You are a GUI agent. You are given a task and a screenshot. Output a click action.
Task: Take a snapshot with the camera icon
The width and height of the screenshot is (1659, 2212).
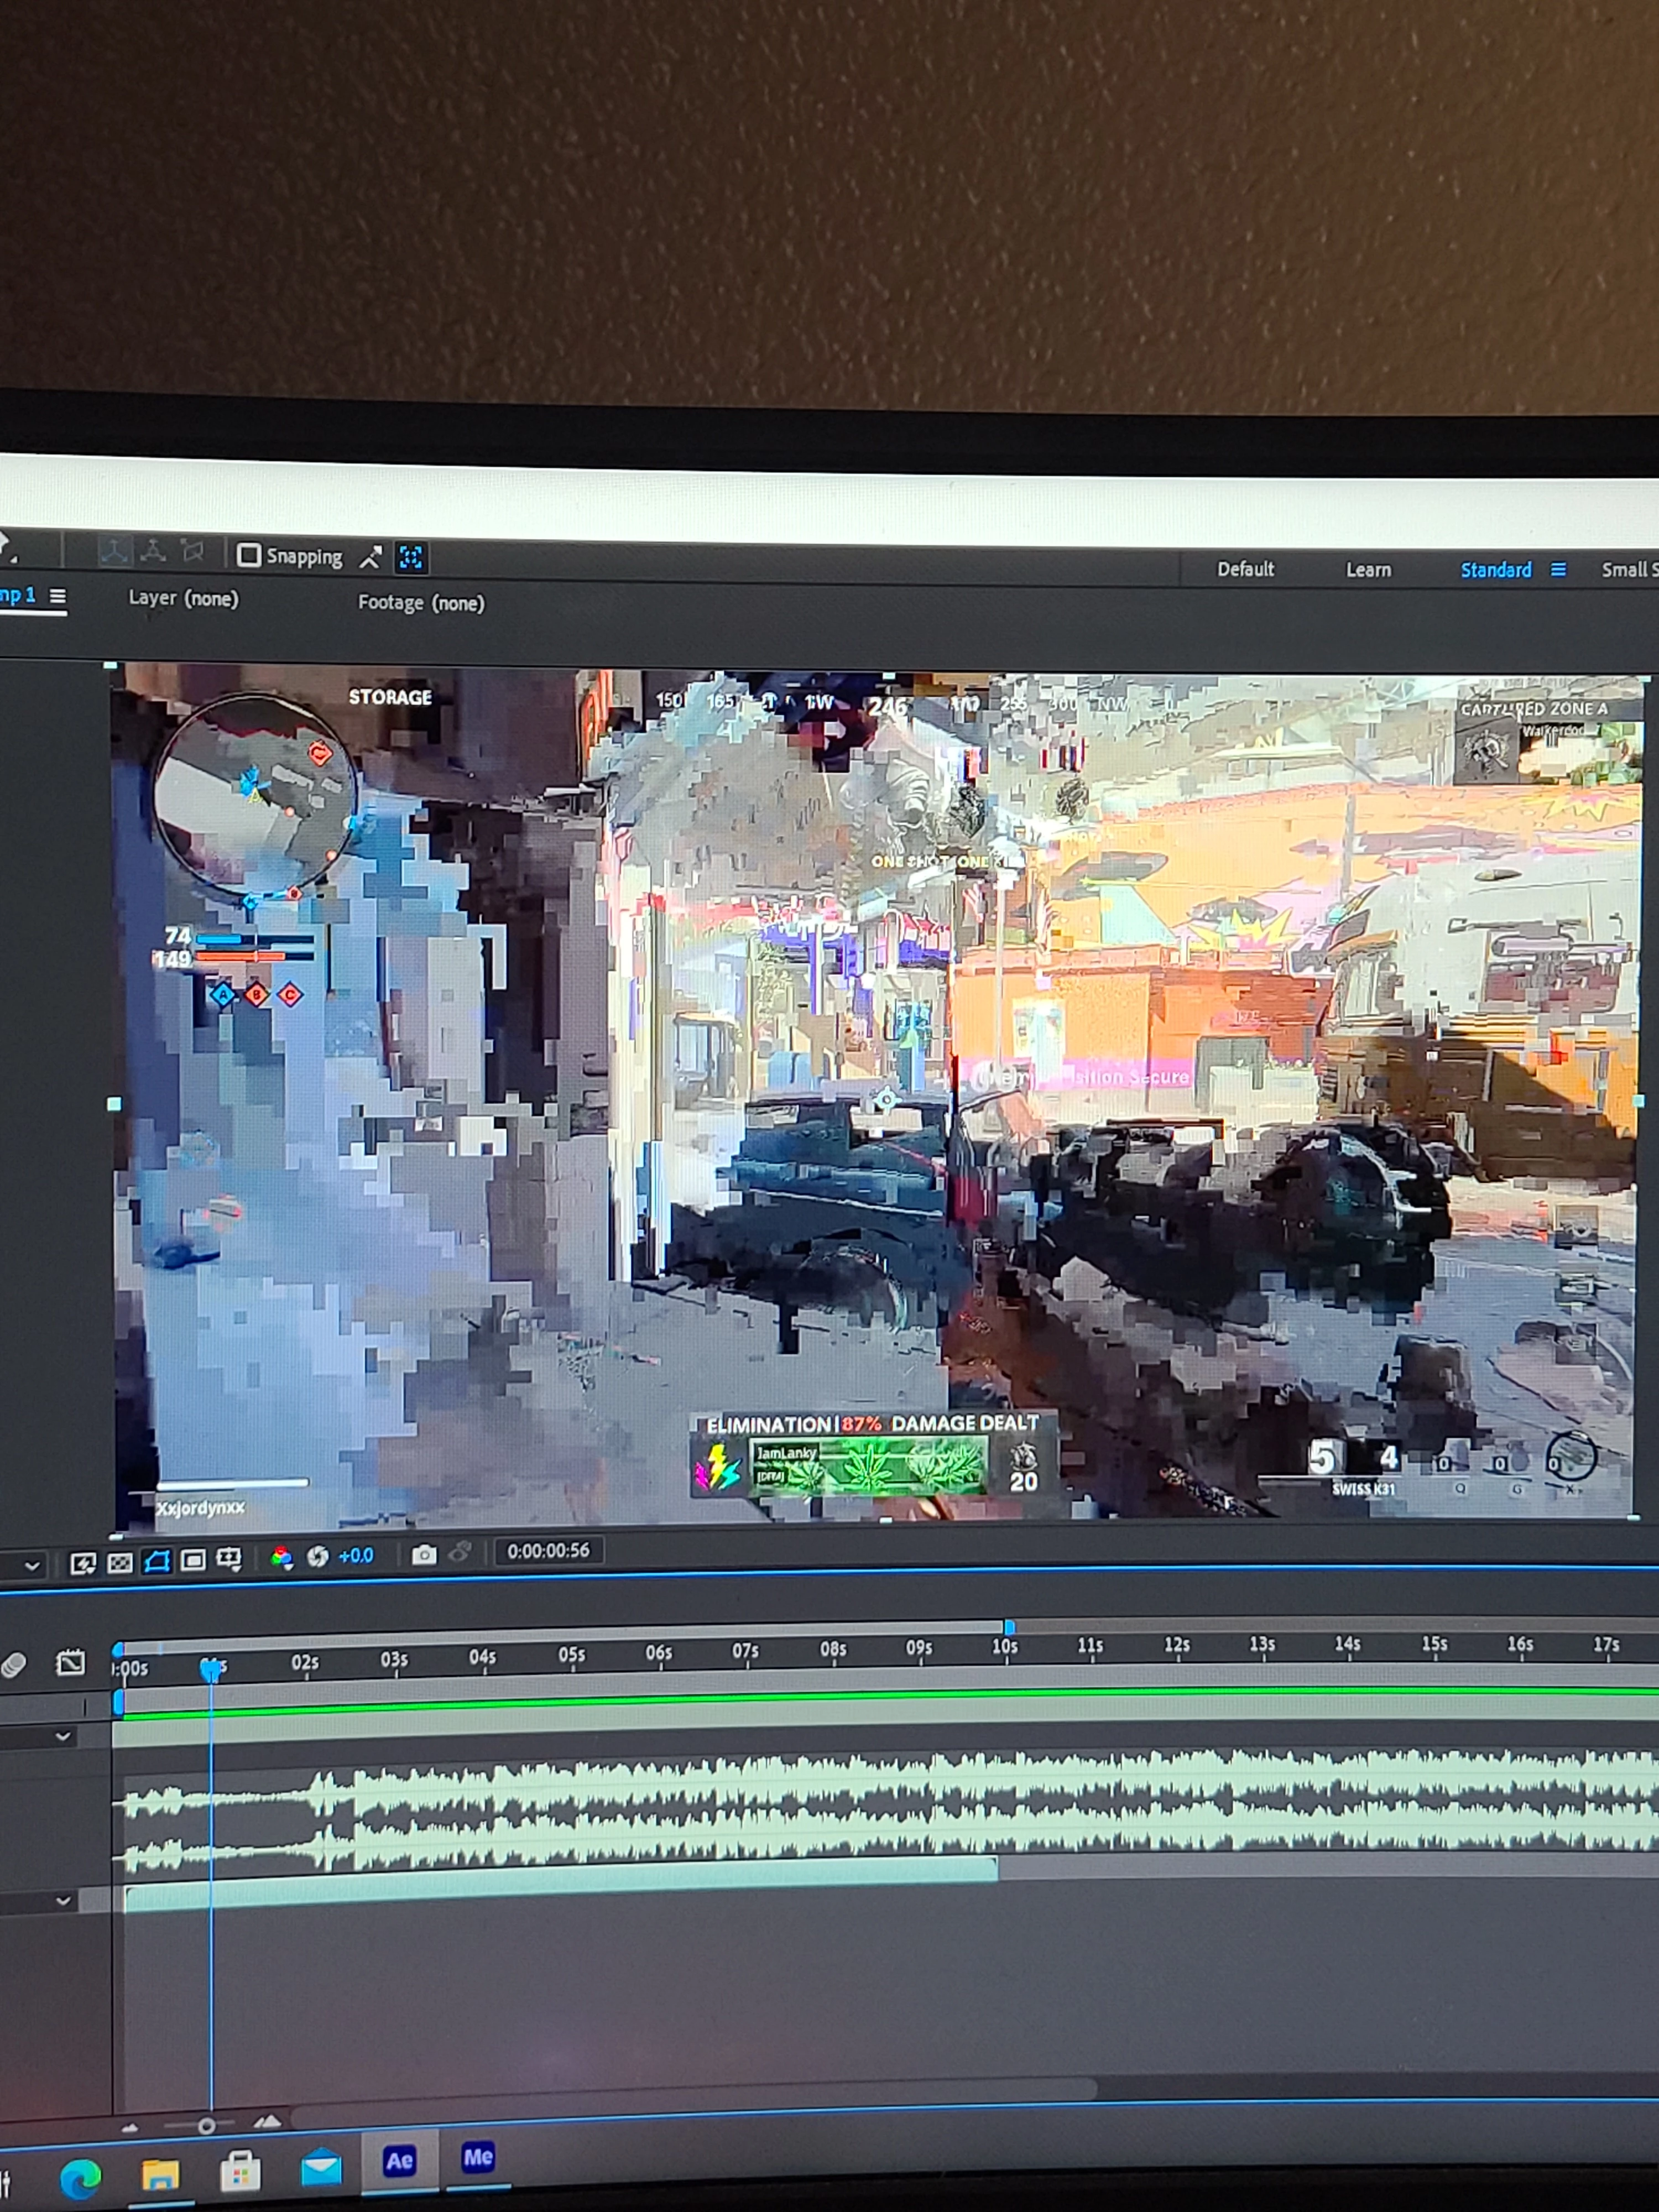click(x=424, y=1554)
